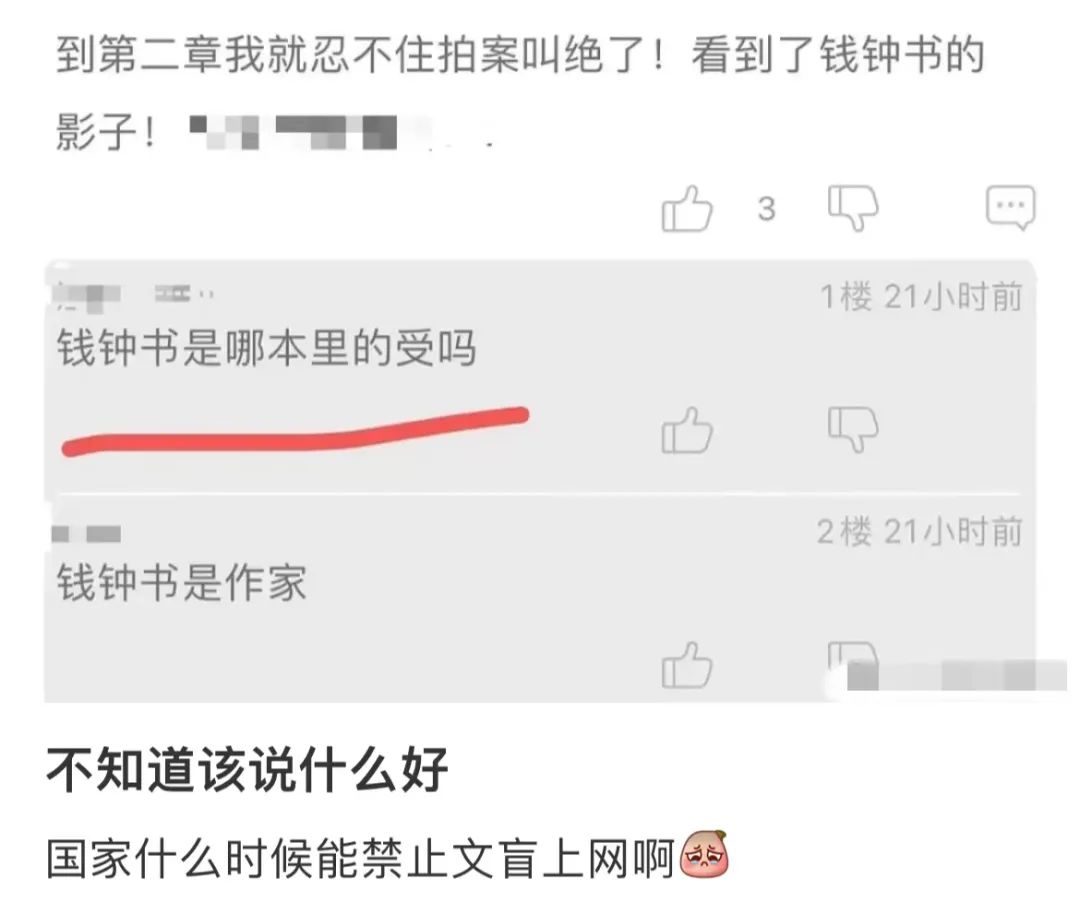
Task: Click the main comment text 到第二章我就忍不住拍案叫绝了
Action: pyautogui.click(x=360, y=55)
